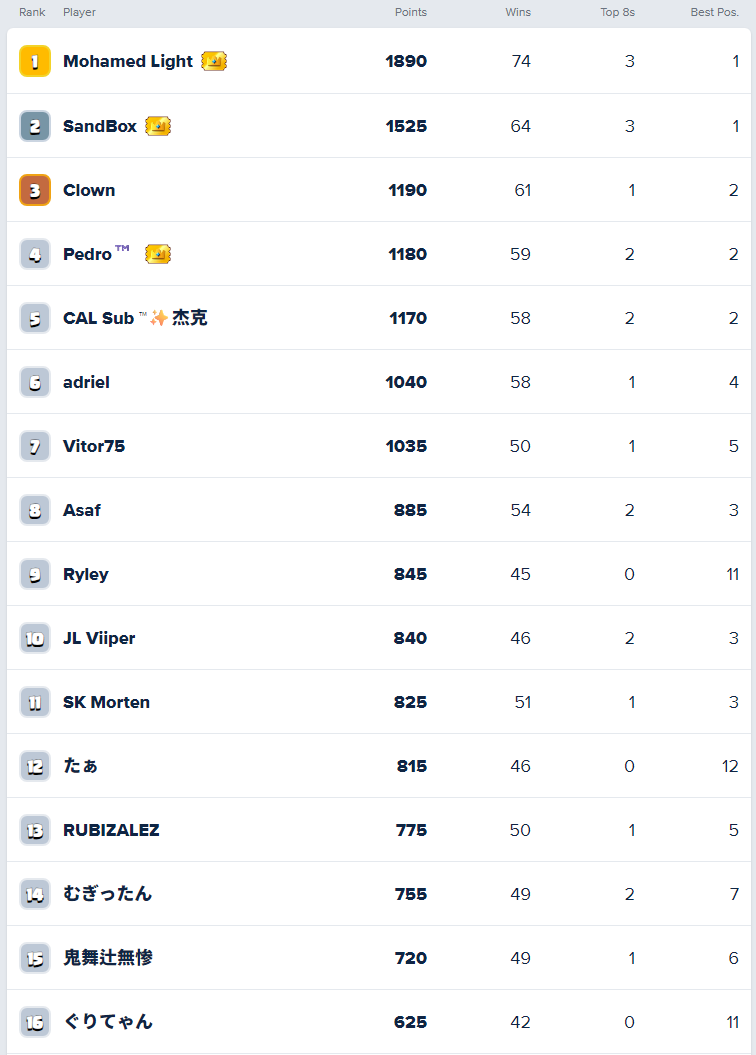Click golden ticket icon beside Pedro

click(158, 254)
